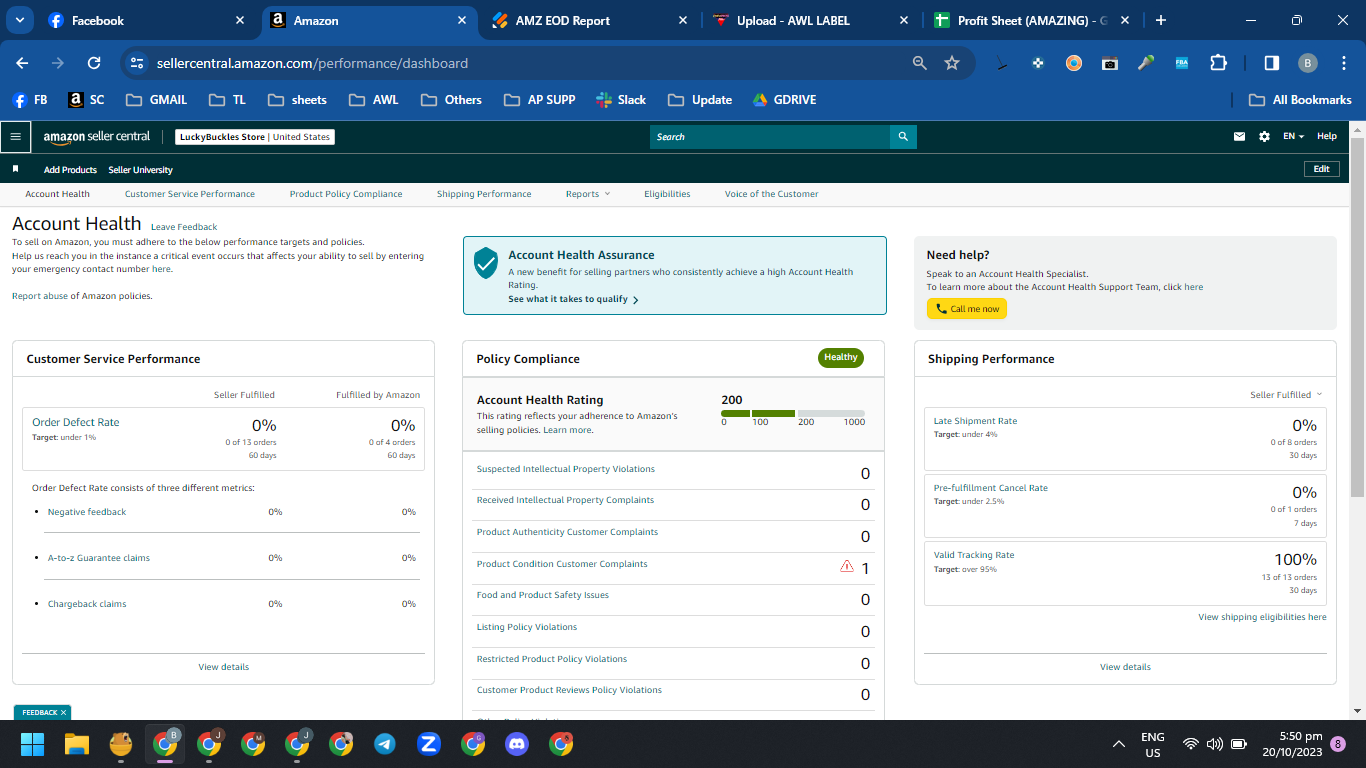
Task: Open the Chrome three-dot menu
Action: (1344, 63)
